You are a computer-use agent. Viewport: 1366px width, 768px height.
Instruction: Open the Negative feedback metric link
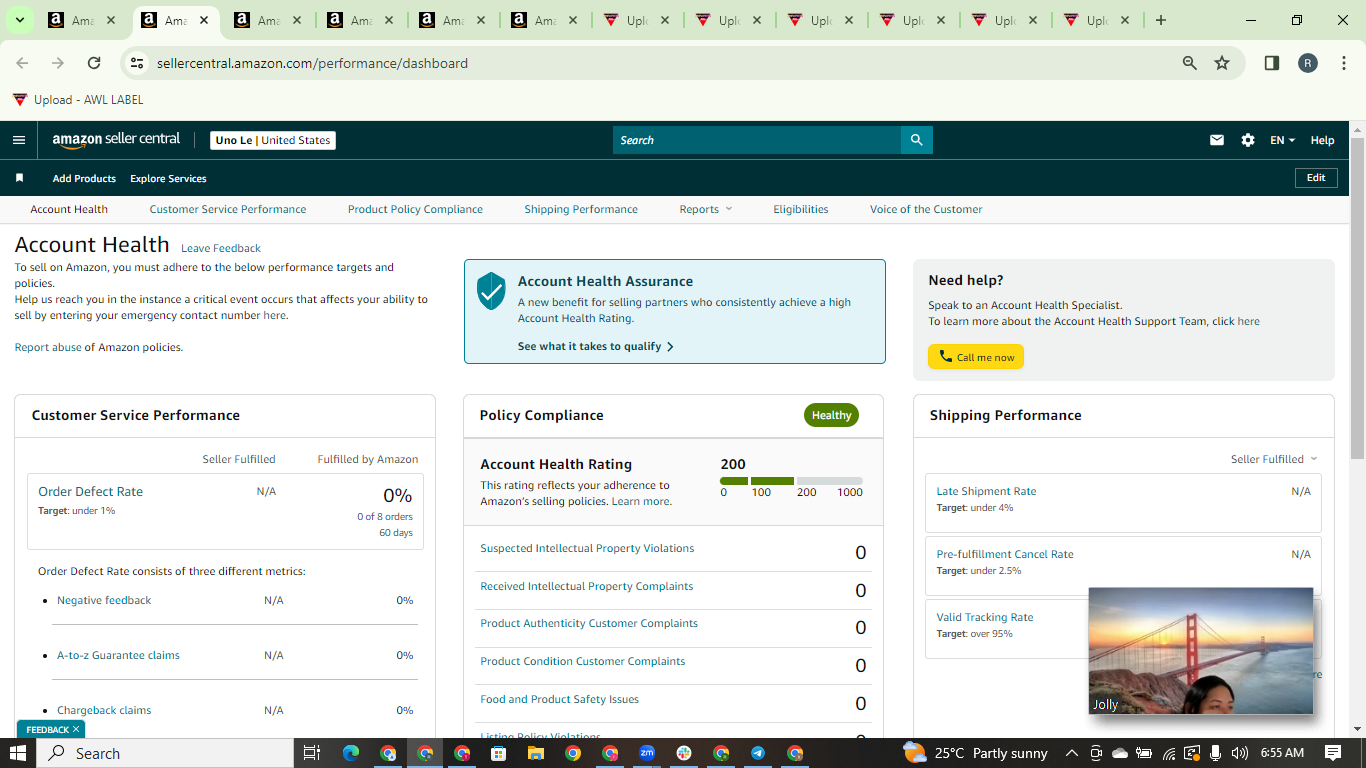pyautogui.click(x=104, y=600)
